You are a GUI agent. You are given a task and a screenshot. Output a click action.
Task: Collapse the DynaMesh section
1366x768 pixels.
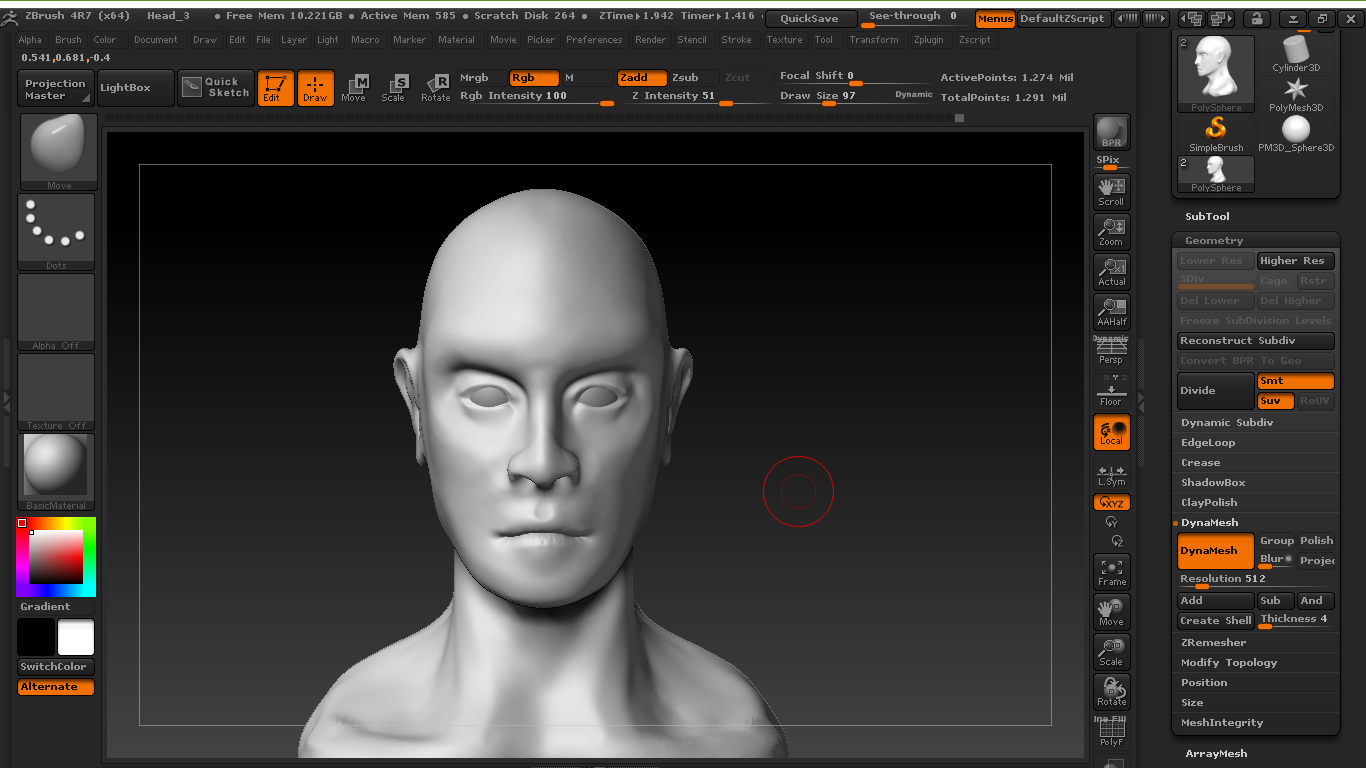(1209, 523)
